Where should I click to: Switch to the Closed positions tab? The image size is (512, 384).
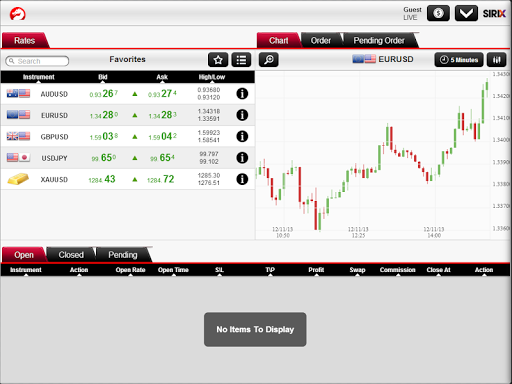tap(71, 255)
